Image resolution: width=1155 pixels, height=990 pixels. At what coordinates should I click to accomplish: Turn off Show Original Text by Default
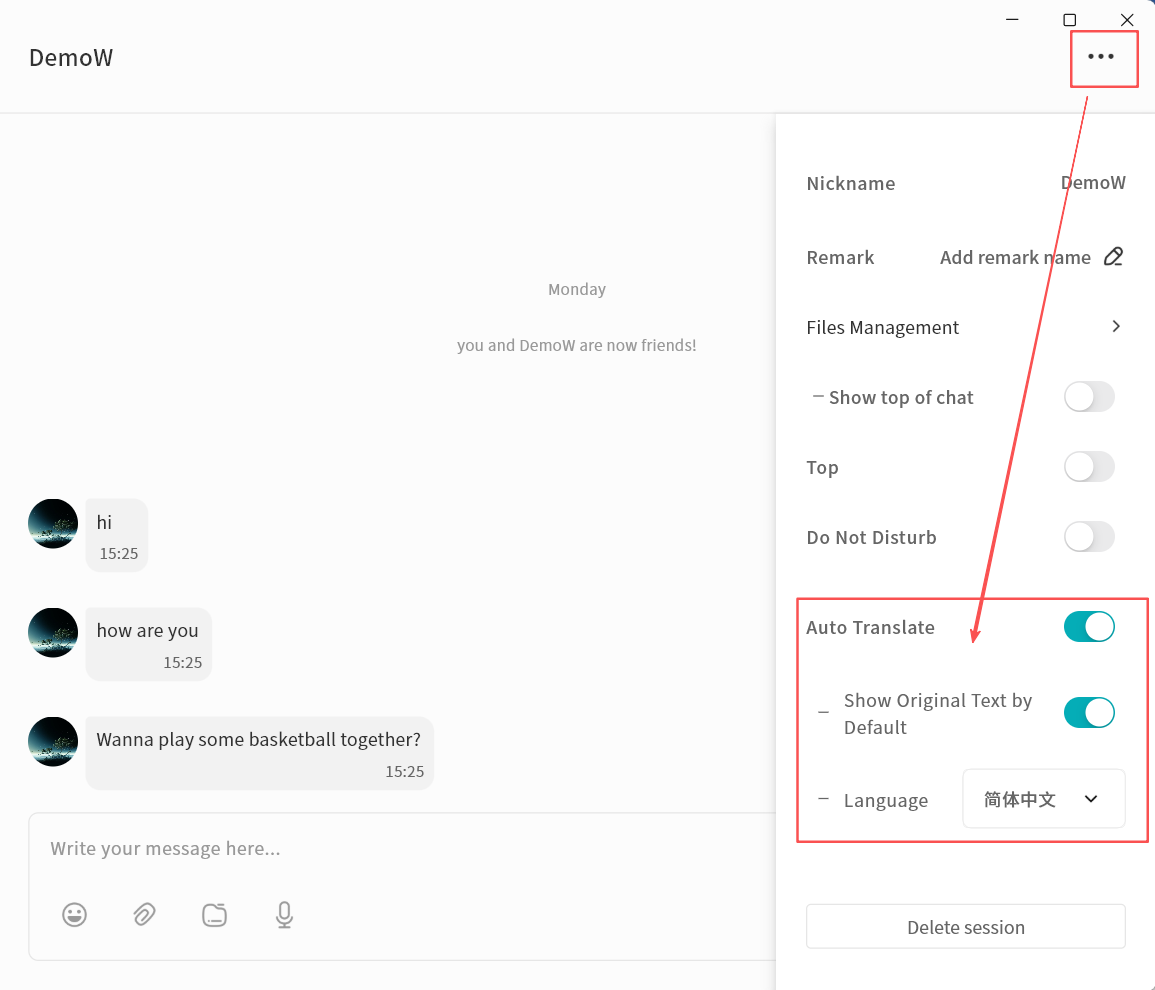point(1088,713)
